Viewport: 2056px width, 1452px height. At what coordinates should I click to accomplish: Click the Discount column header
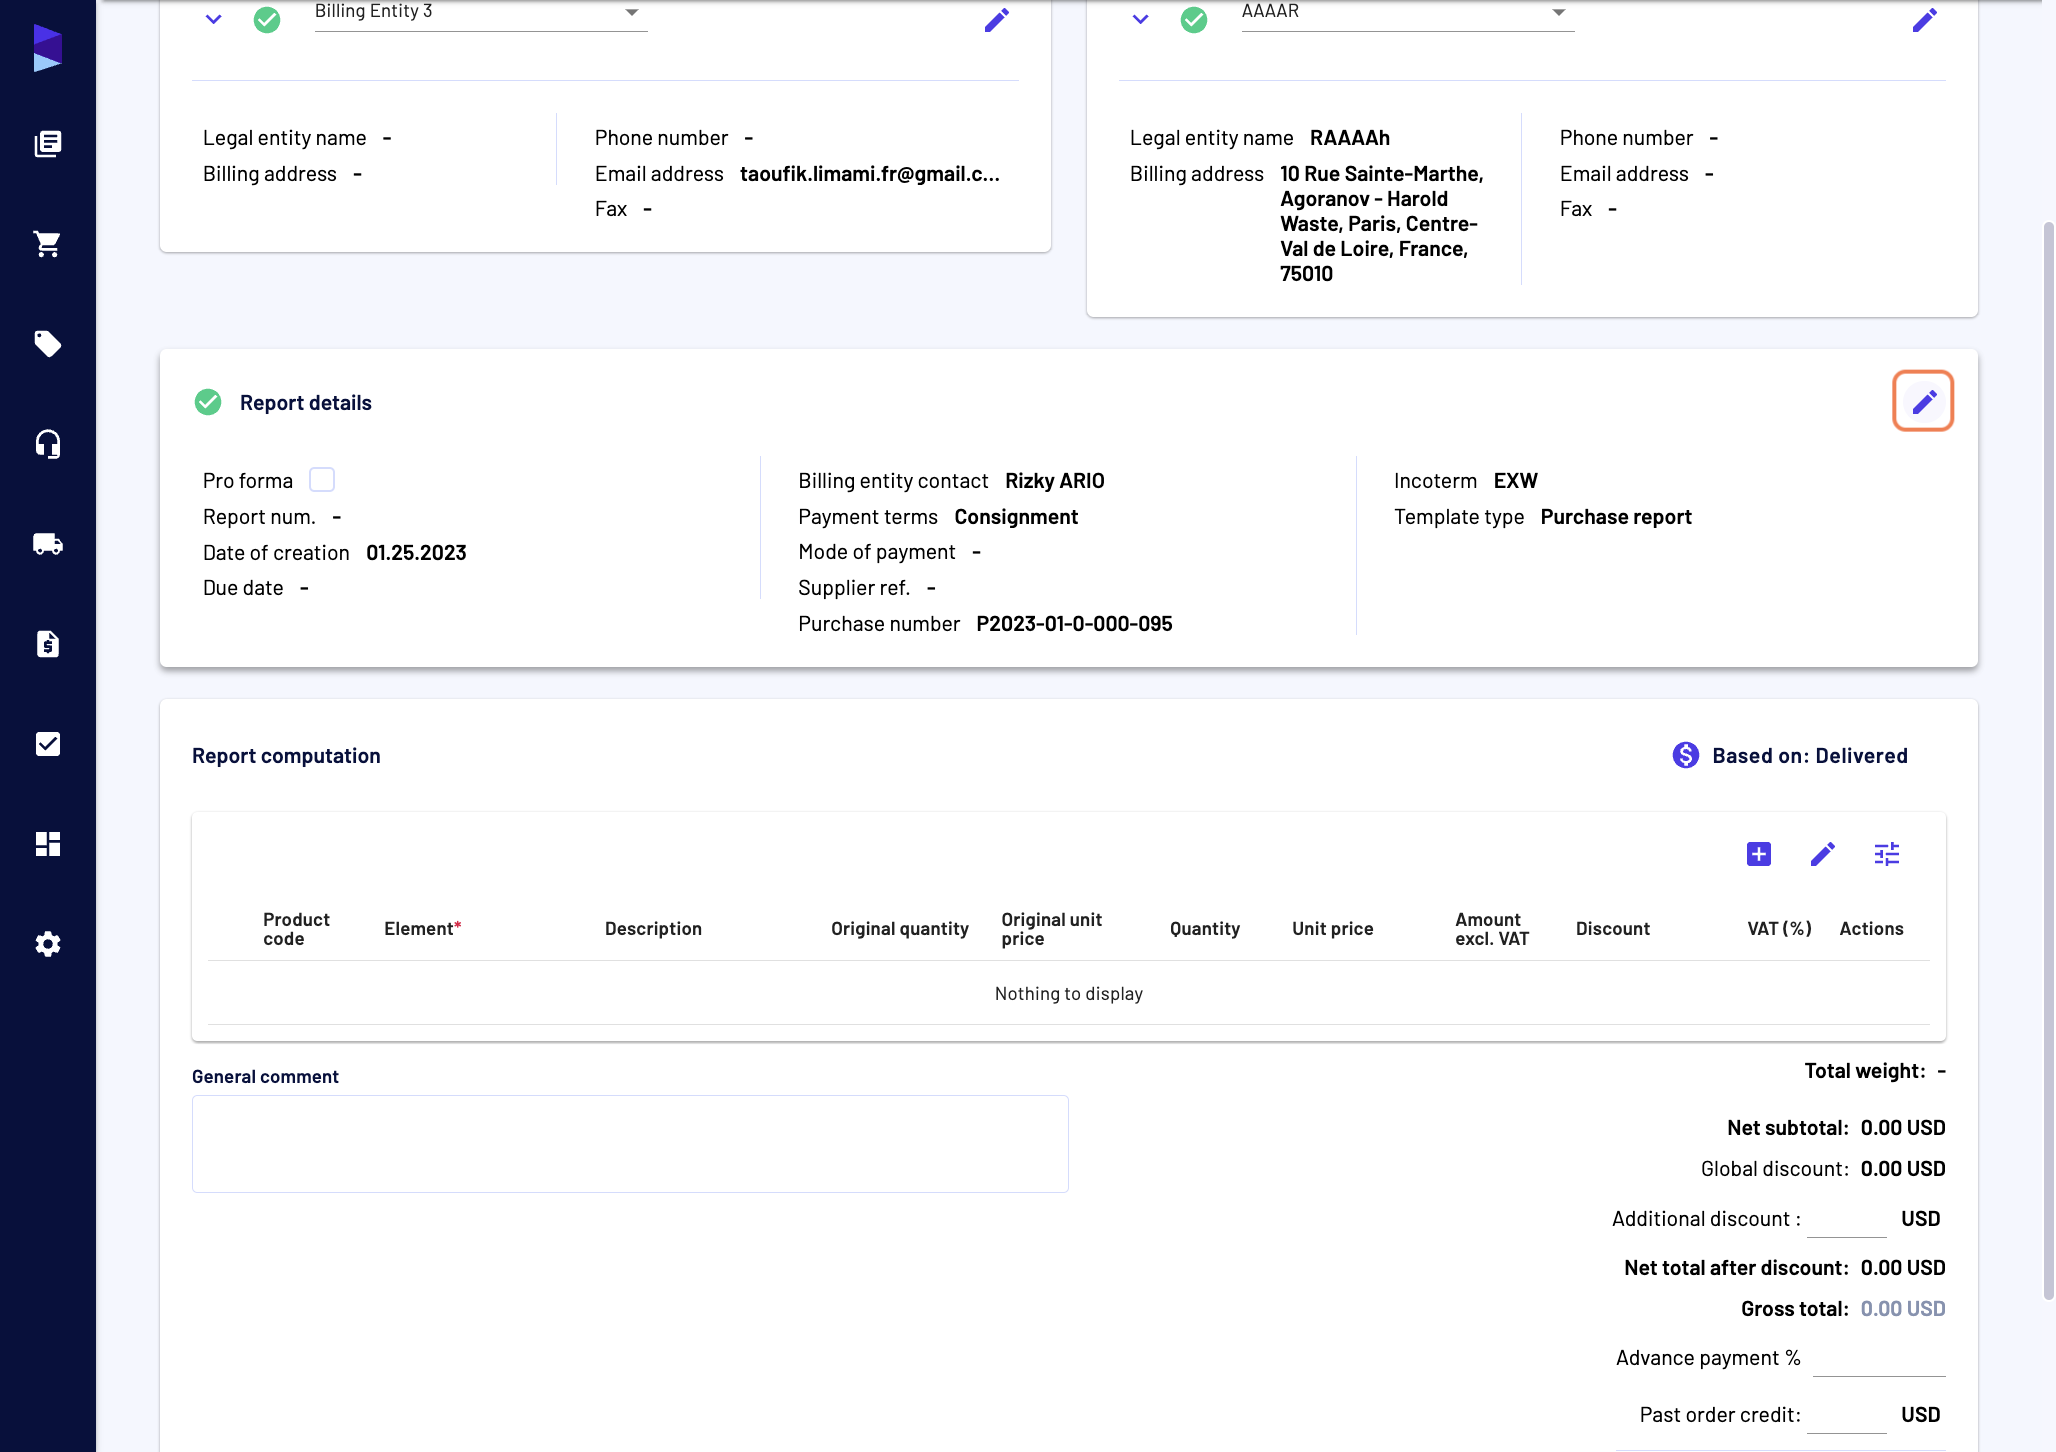coord(1612,929)
